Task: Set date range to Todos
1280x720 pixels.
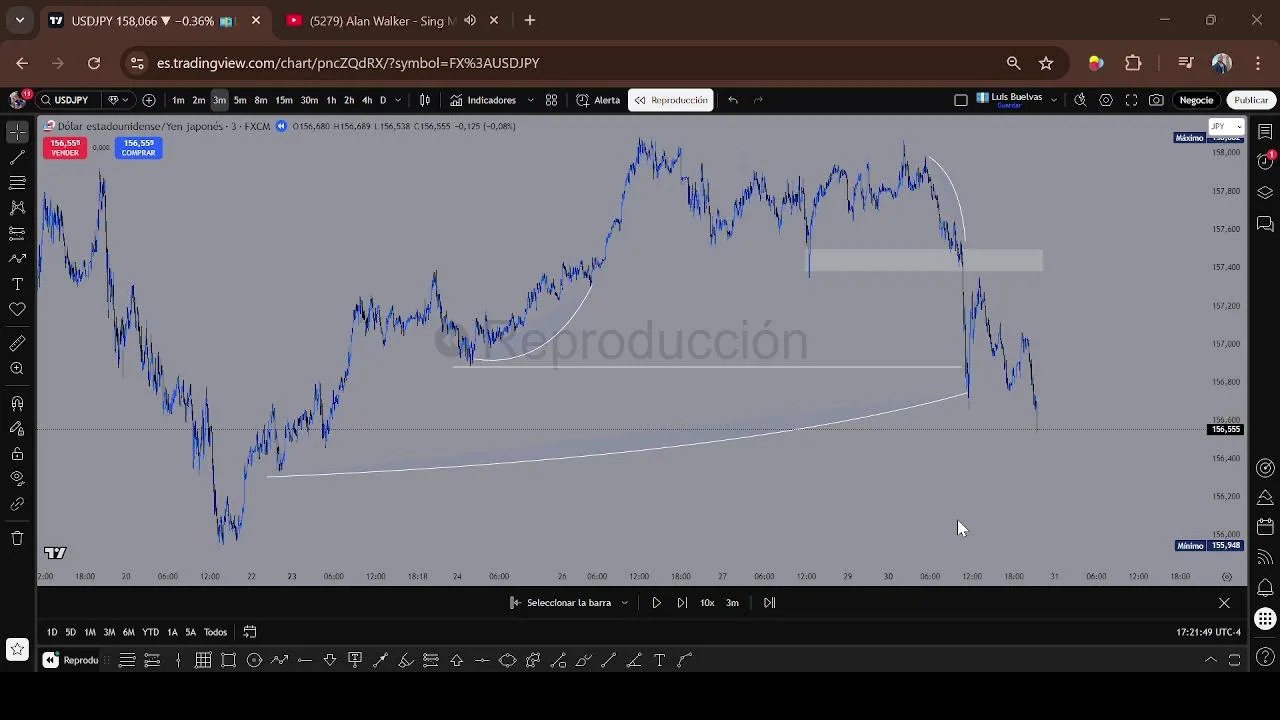Action: click(215, 632)
